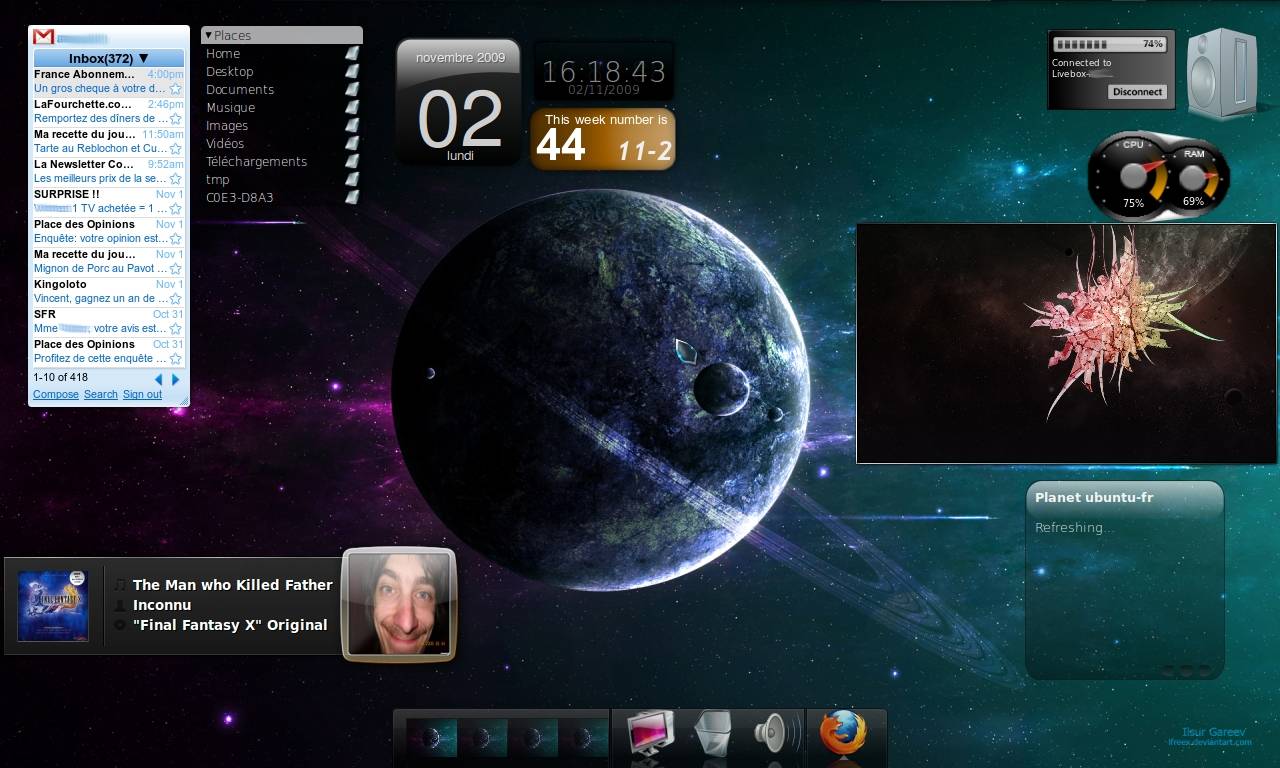Switch to first workspace thumbnail in dock
The image size is (1280, 768).
coord(431,737)
